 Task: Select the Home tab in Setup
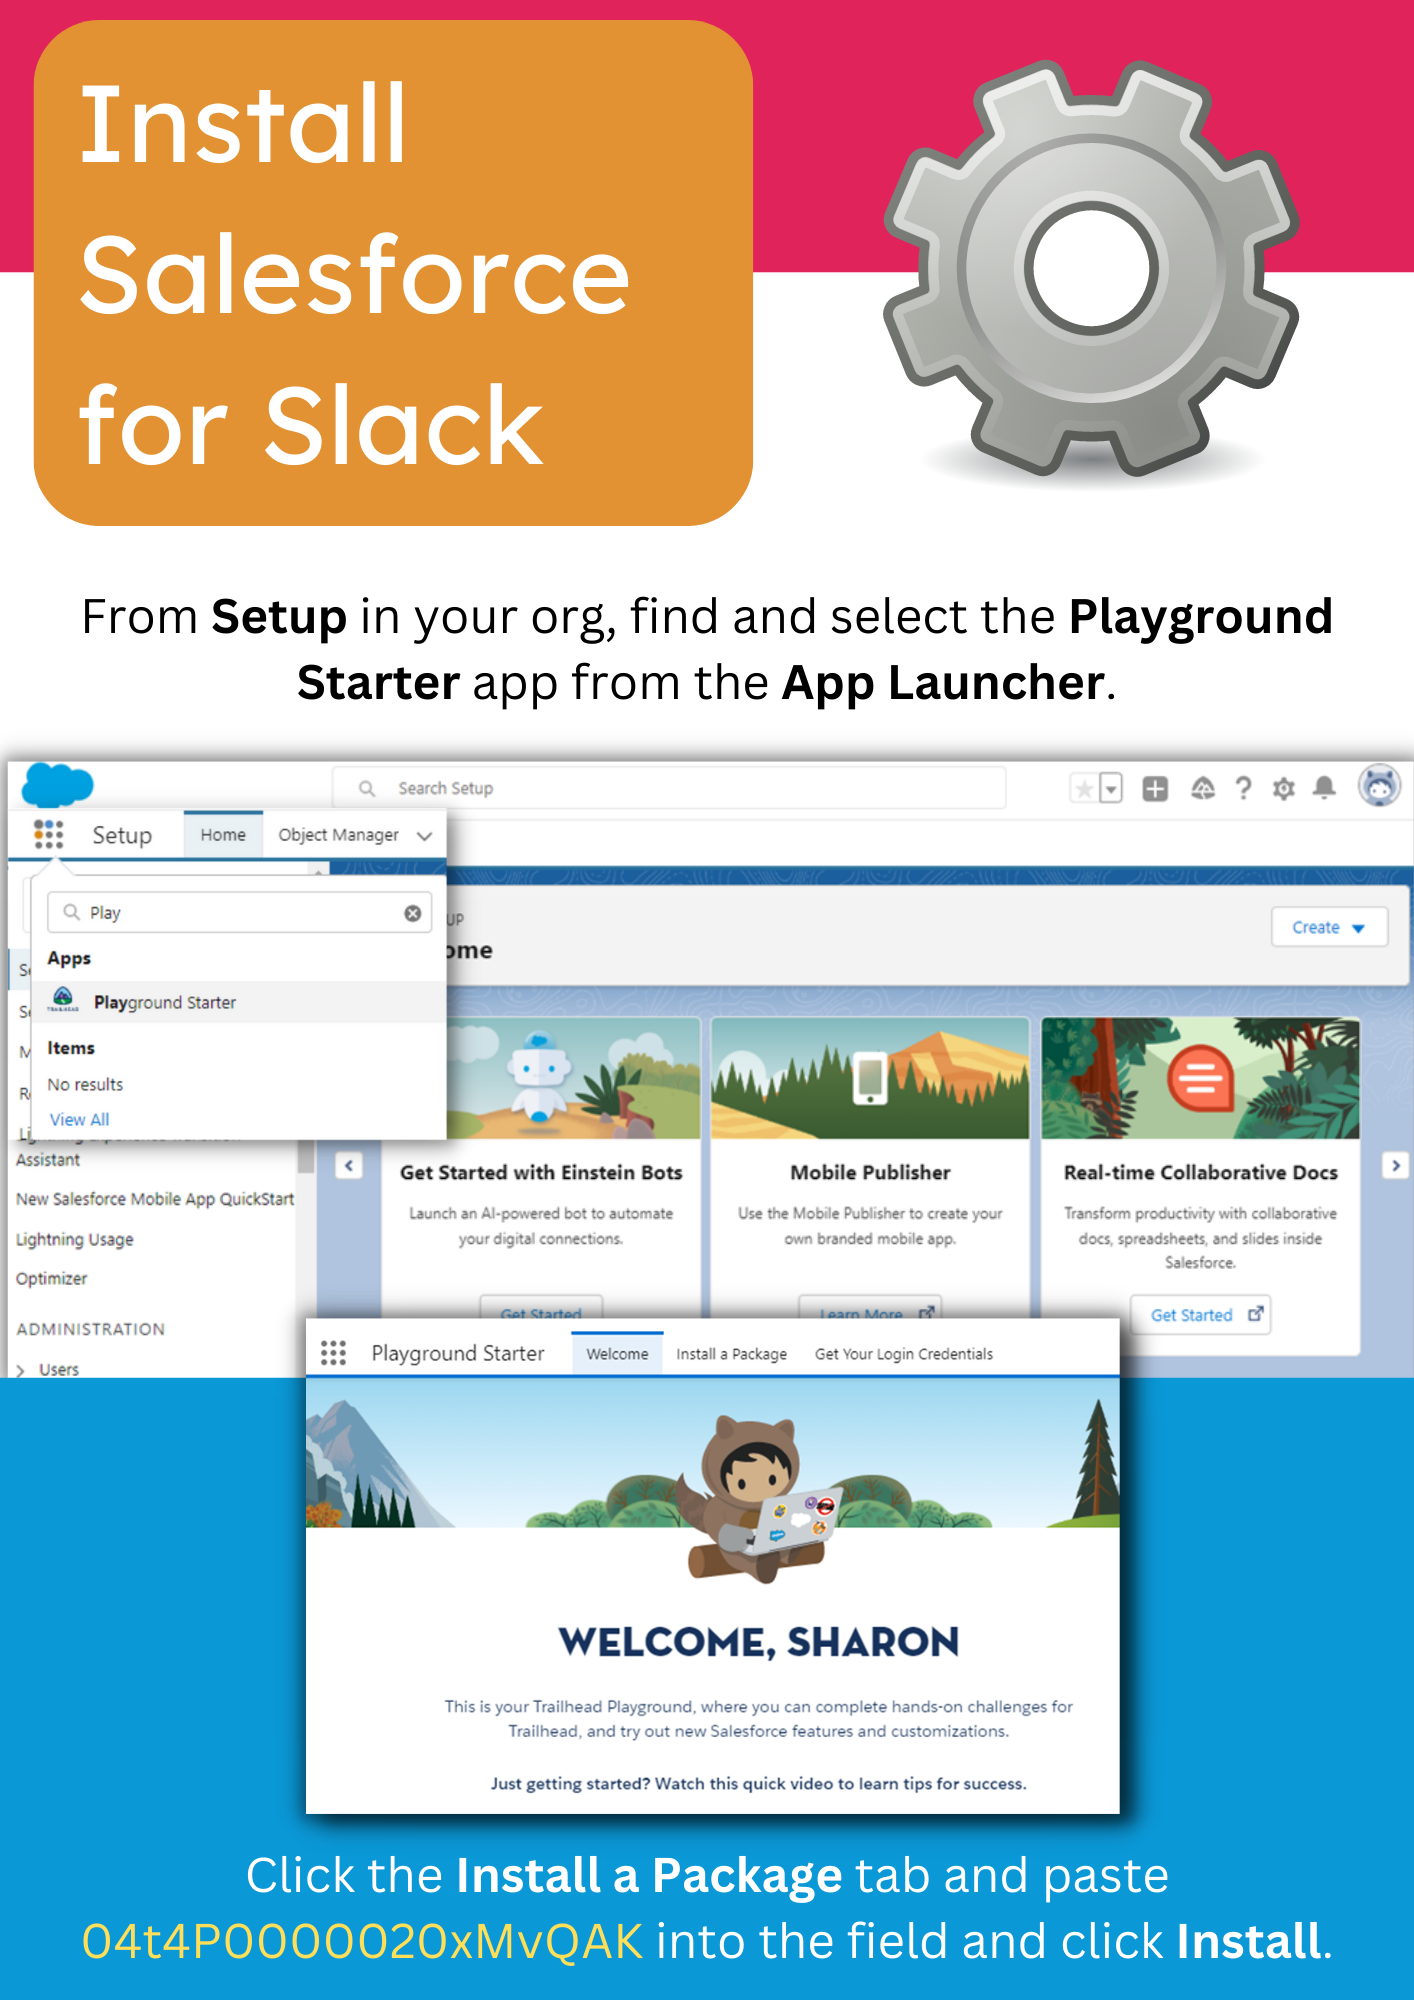pos(223,834)
